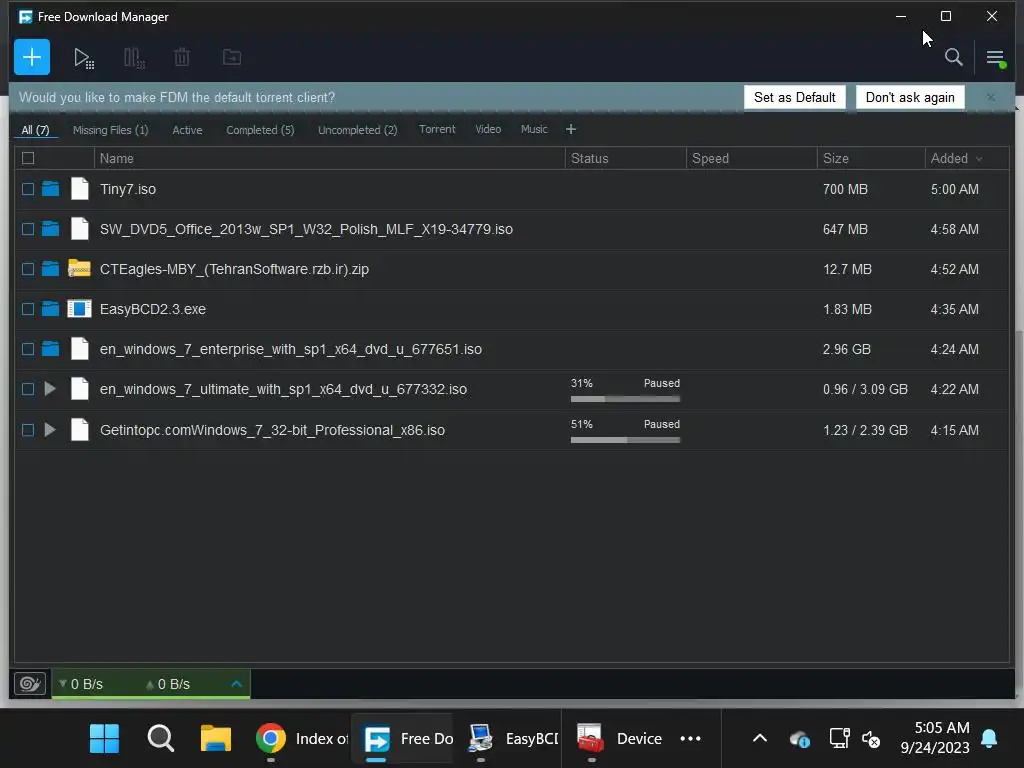Open folder for CTEagles-MBY zip

[50, 268]
